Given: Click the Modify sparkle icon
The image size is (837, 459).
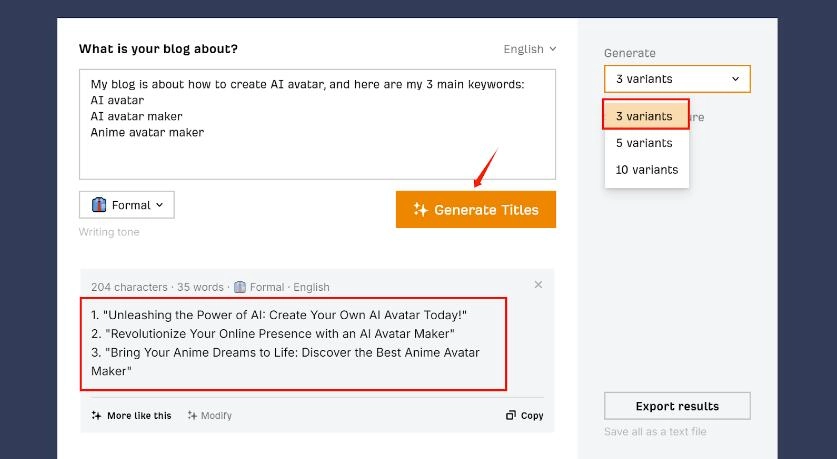Looking at the screenshot, I should pos(192,416).
